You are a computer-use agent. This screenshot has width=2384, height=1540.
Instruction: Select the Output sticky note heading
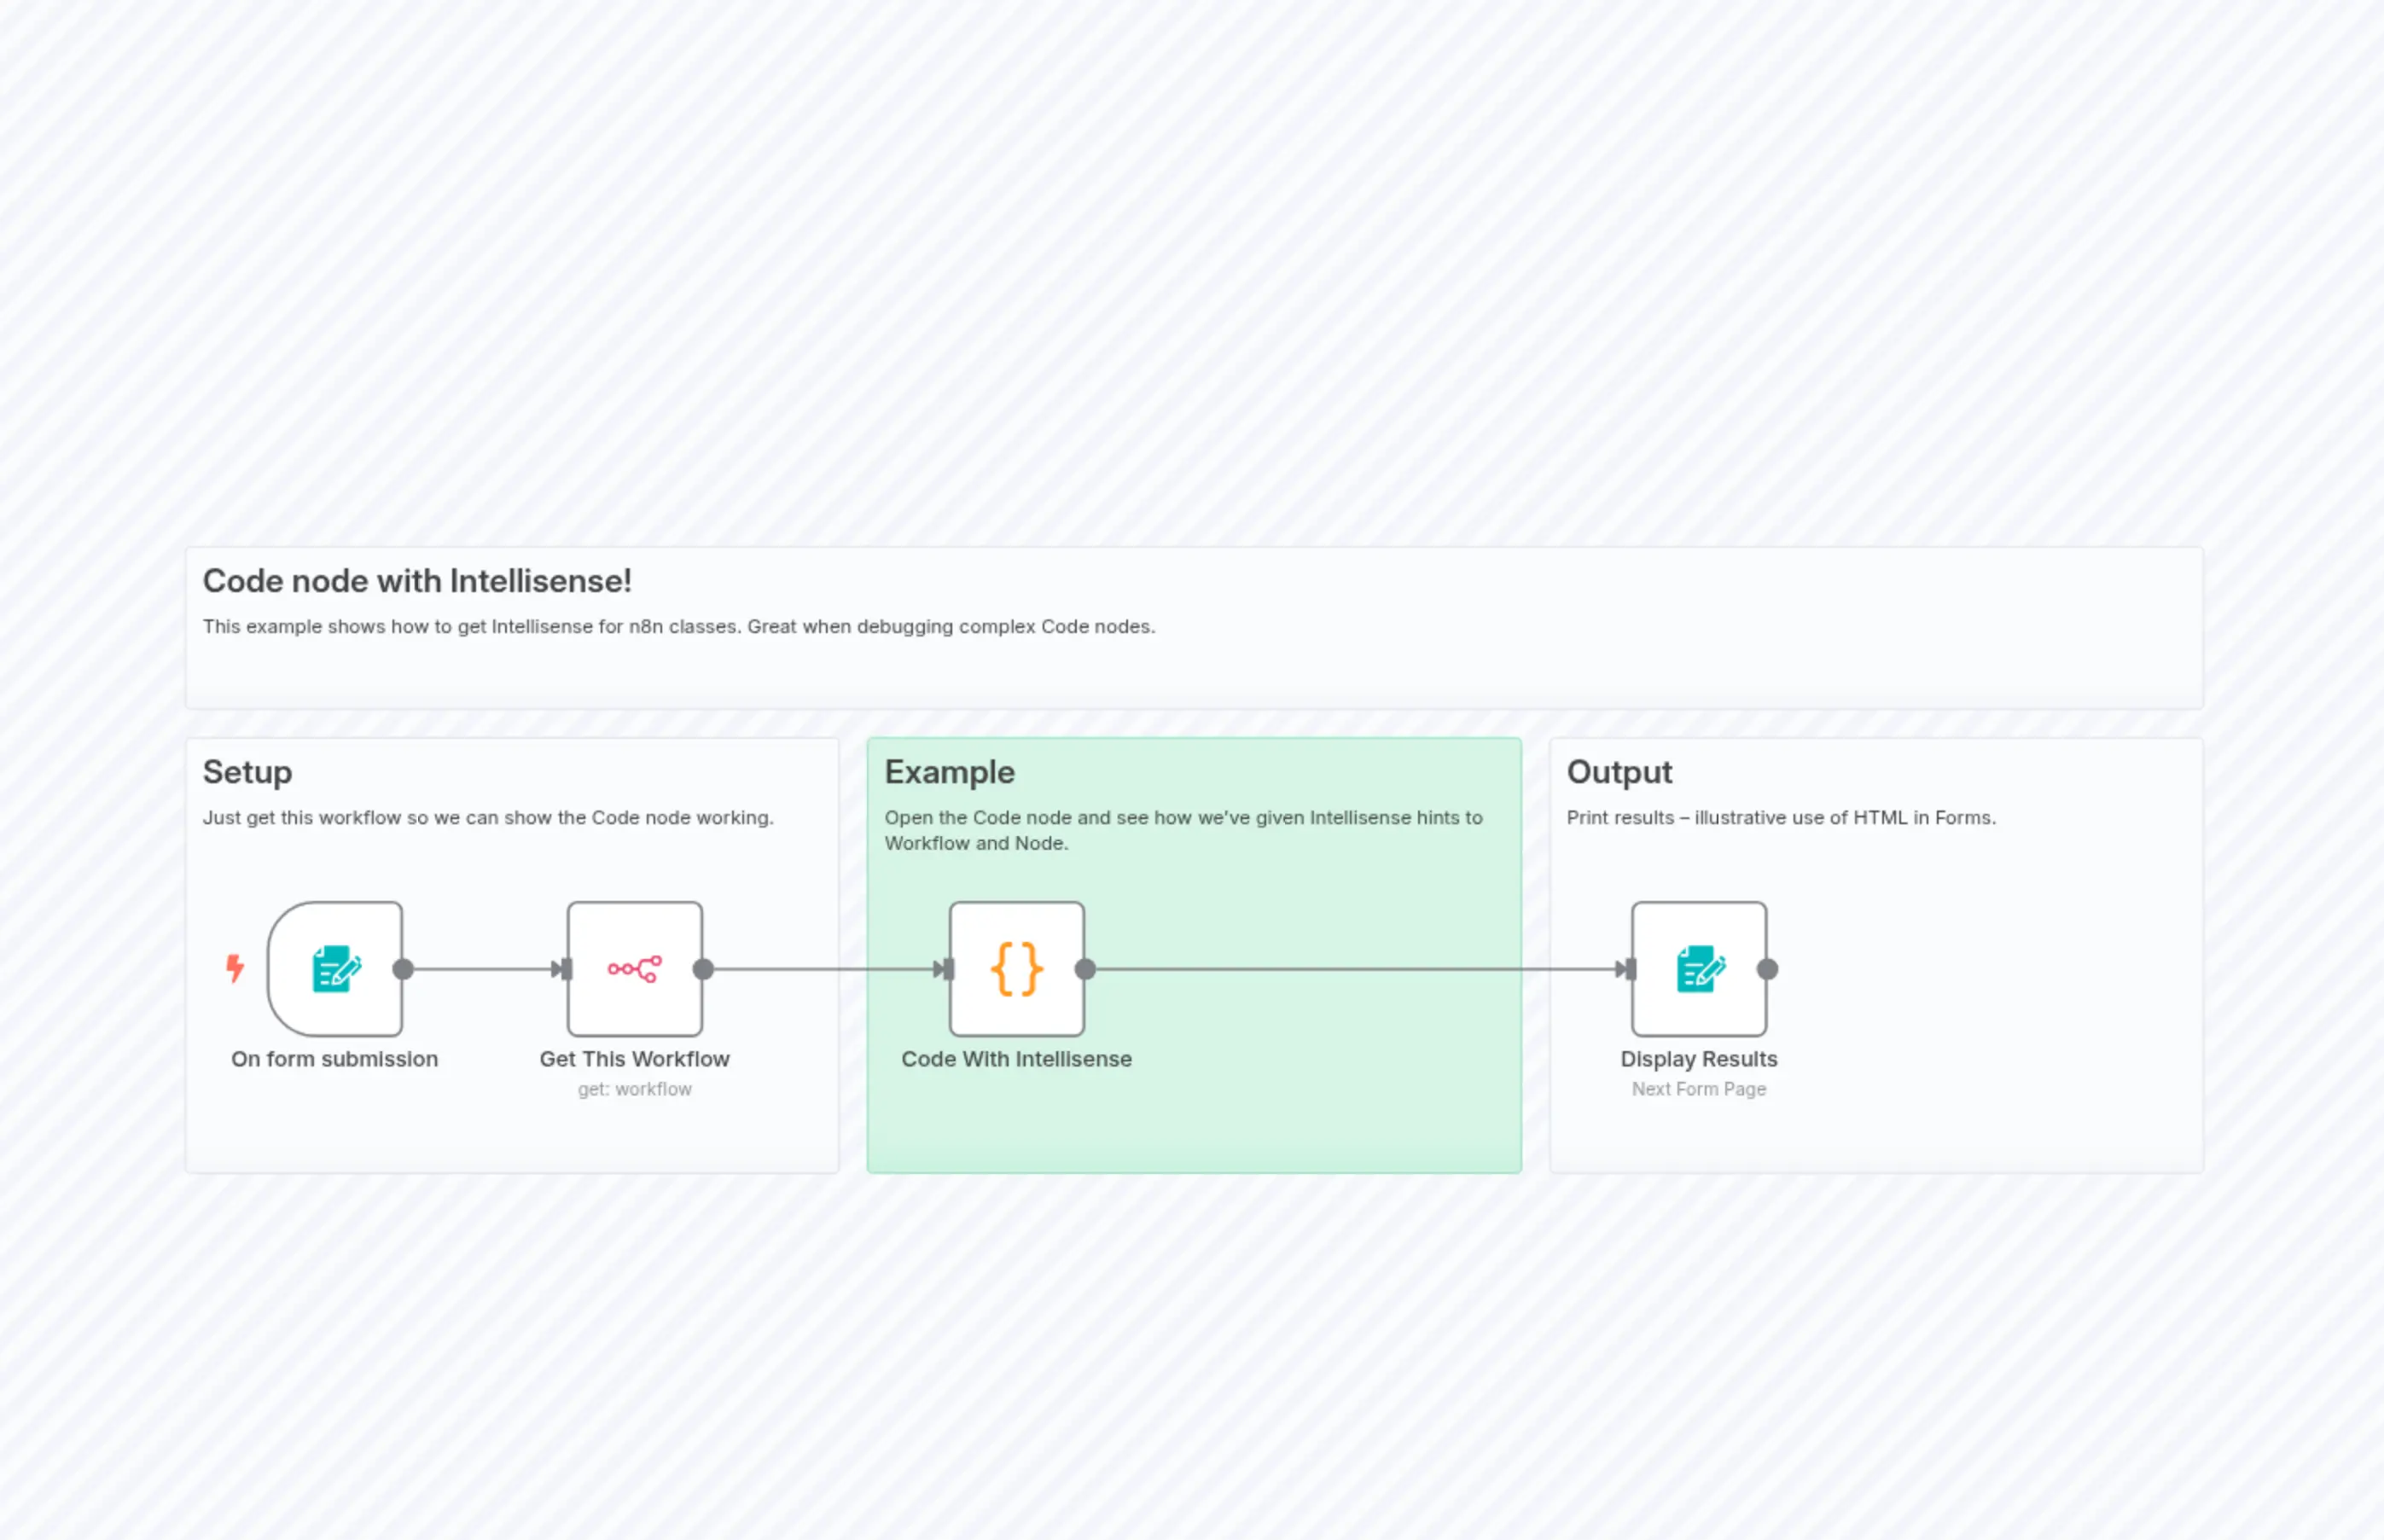click(1620, 771)
